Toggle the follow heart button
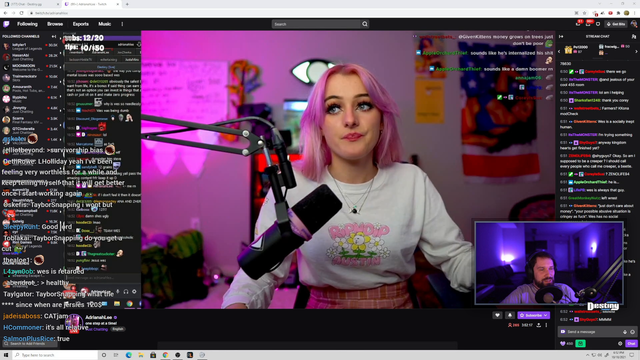Image resolution: width=640 pixels, height=360 pixels. click(x=497, y=315)
